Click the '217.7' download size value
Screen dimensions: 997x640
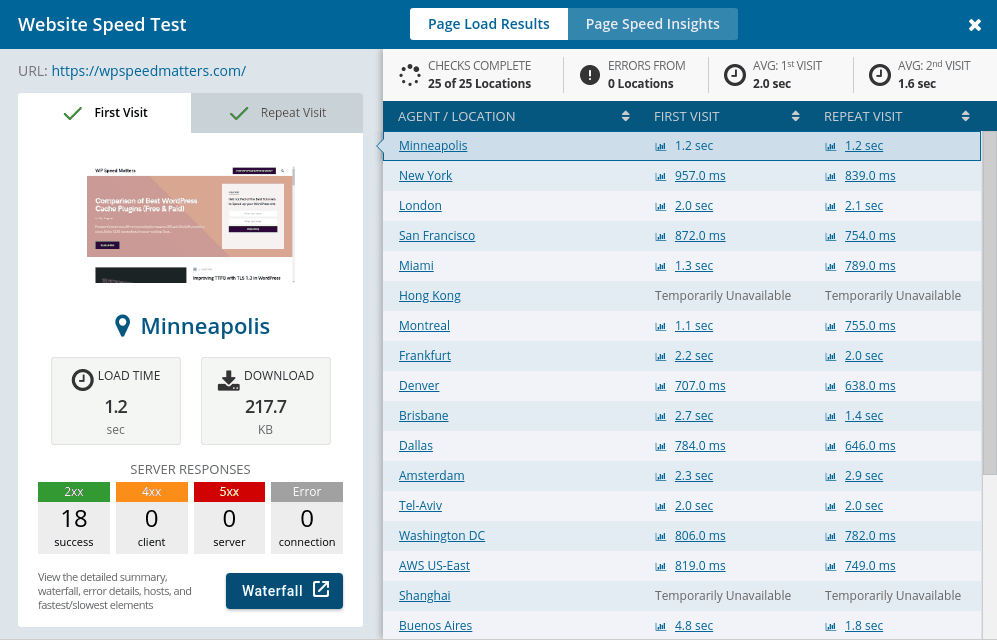(x=266, y=406)
